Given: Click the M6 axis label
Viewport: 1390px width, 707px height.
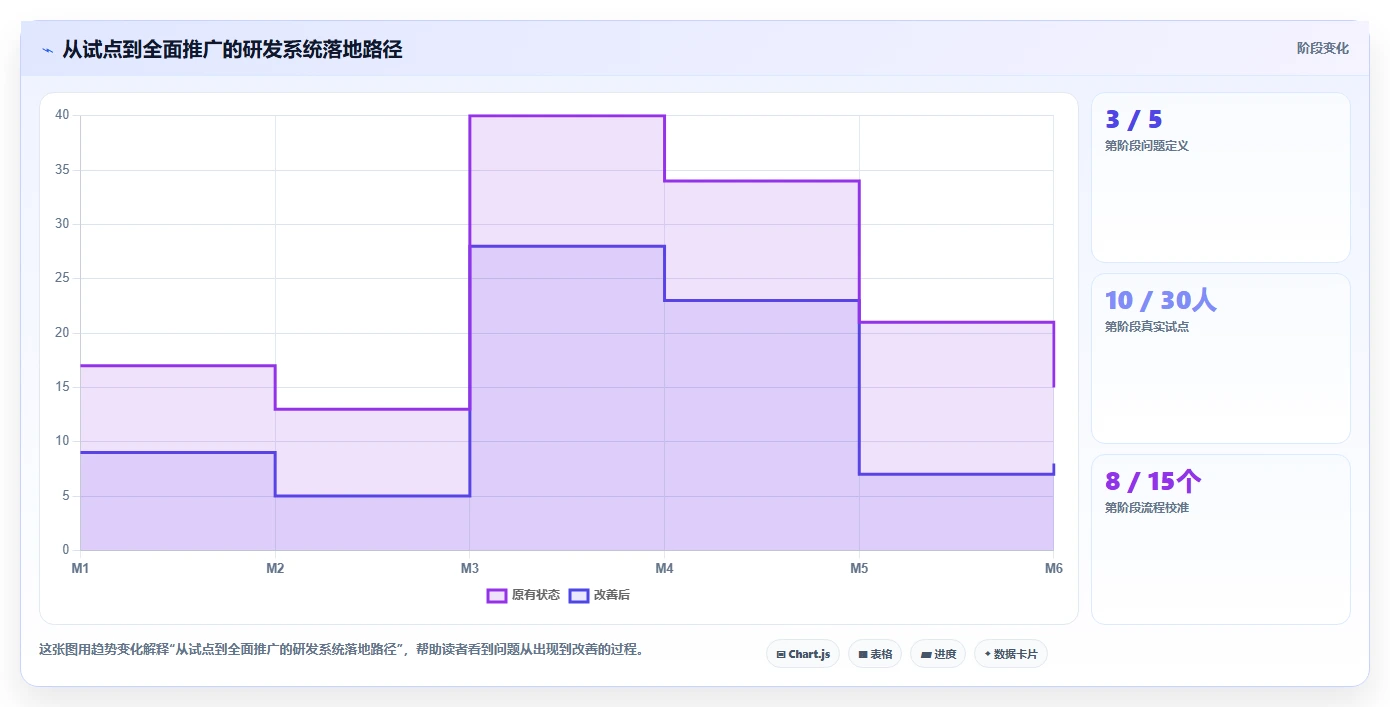Looking at the screenshot, I should [x=1054, y=569].
